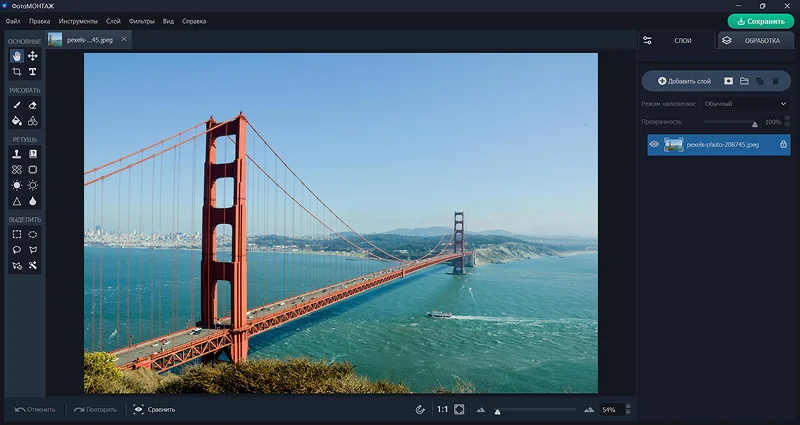The image size is (800, 425).
Task: Select the rounded square retouch tool
Action: (x=33, y=169)
